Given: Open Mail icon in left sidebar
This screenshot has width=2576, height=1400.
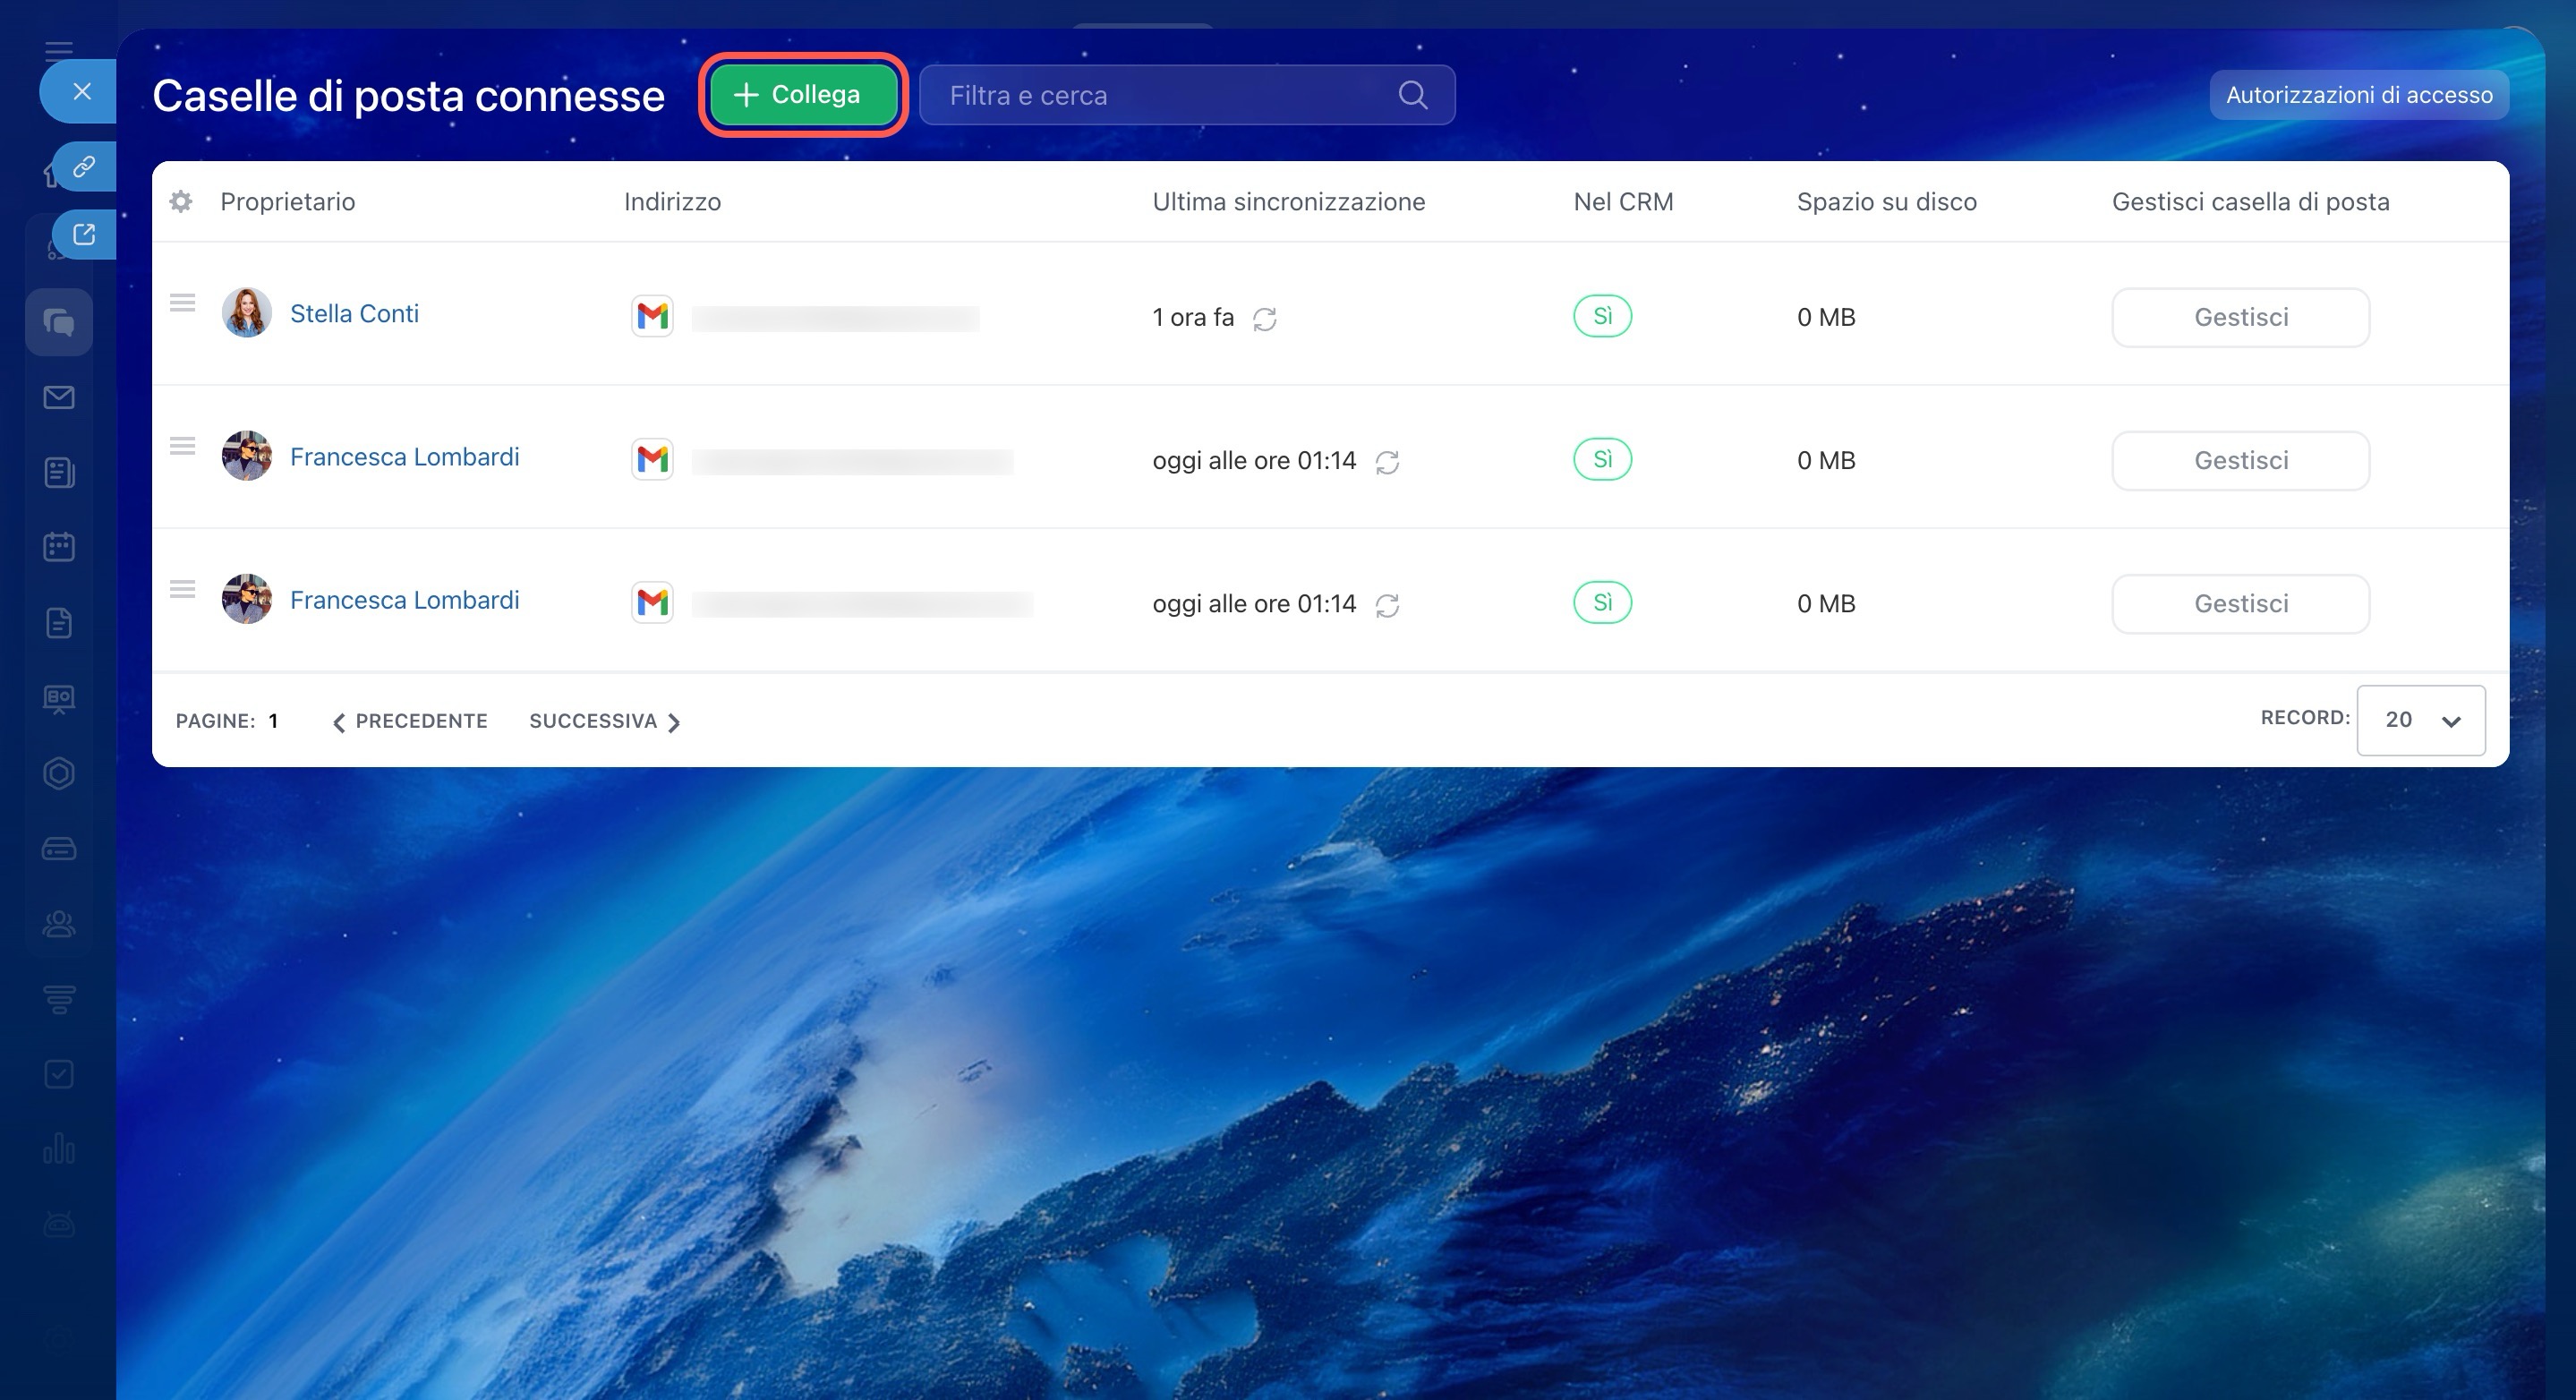Looking at the screenshot, I should point(59,398).
